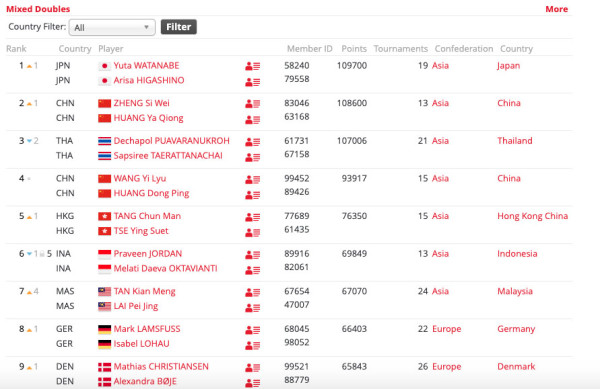Viewport: 600px width, 389px height.
Task: Open profile card icon for Alexandra BØJE
Action: coord(253,382)
